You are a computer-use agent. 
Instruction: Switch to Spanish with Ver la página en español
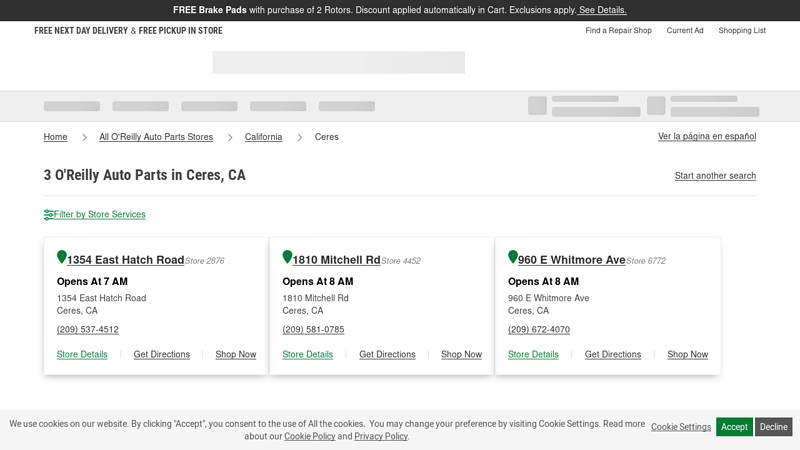click(x=706, y=137)
